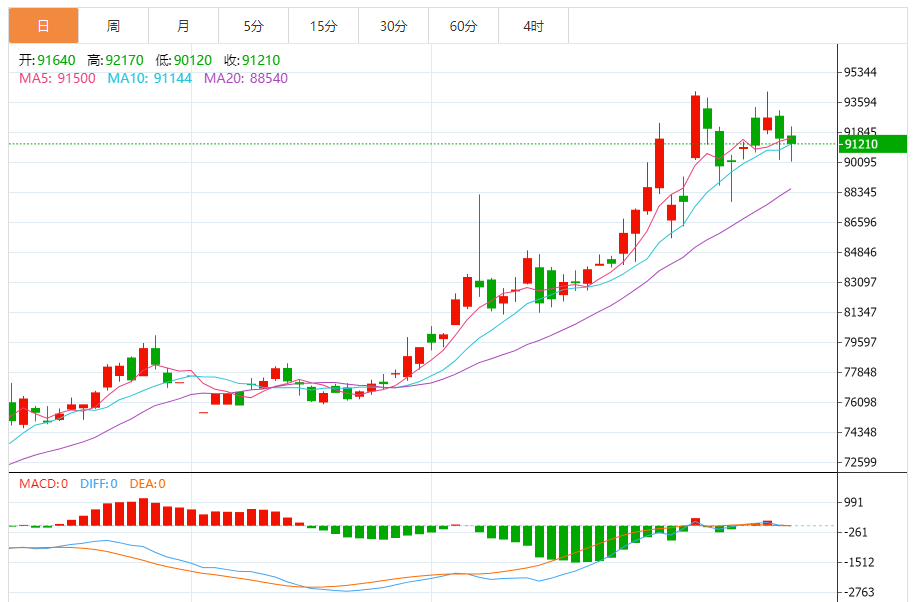This screenshot has width=915, height=602.
Task: Click the orange DEA:0 indicator label
Action: point(146,484)
